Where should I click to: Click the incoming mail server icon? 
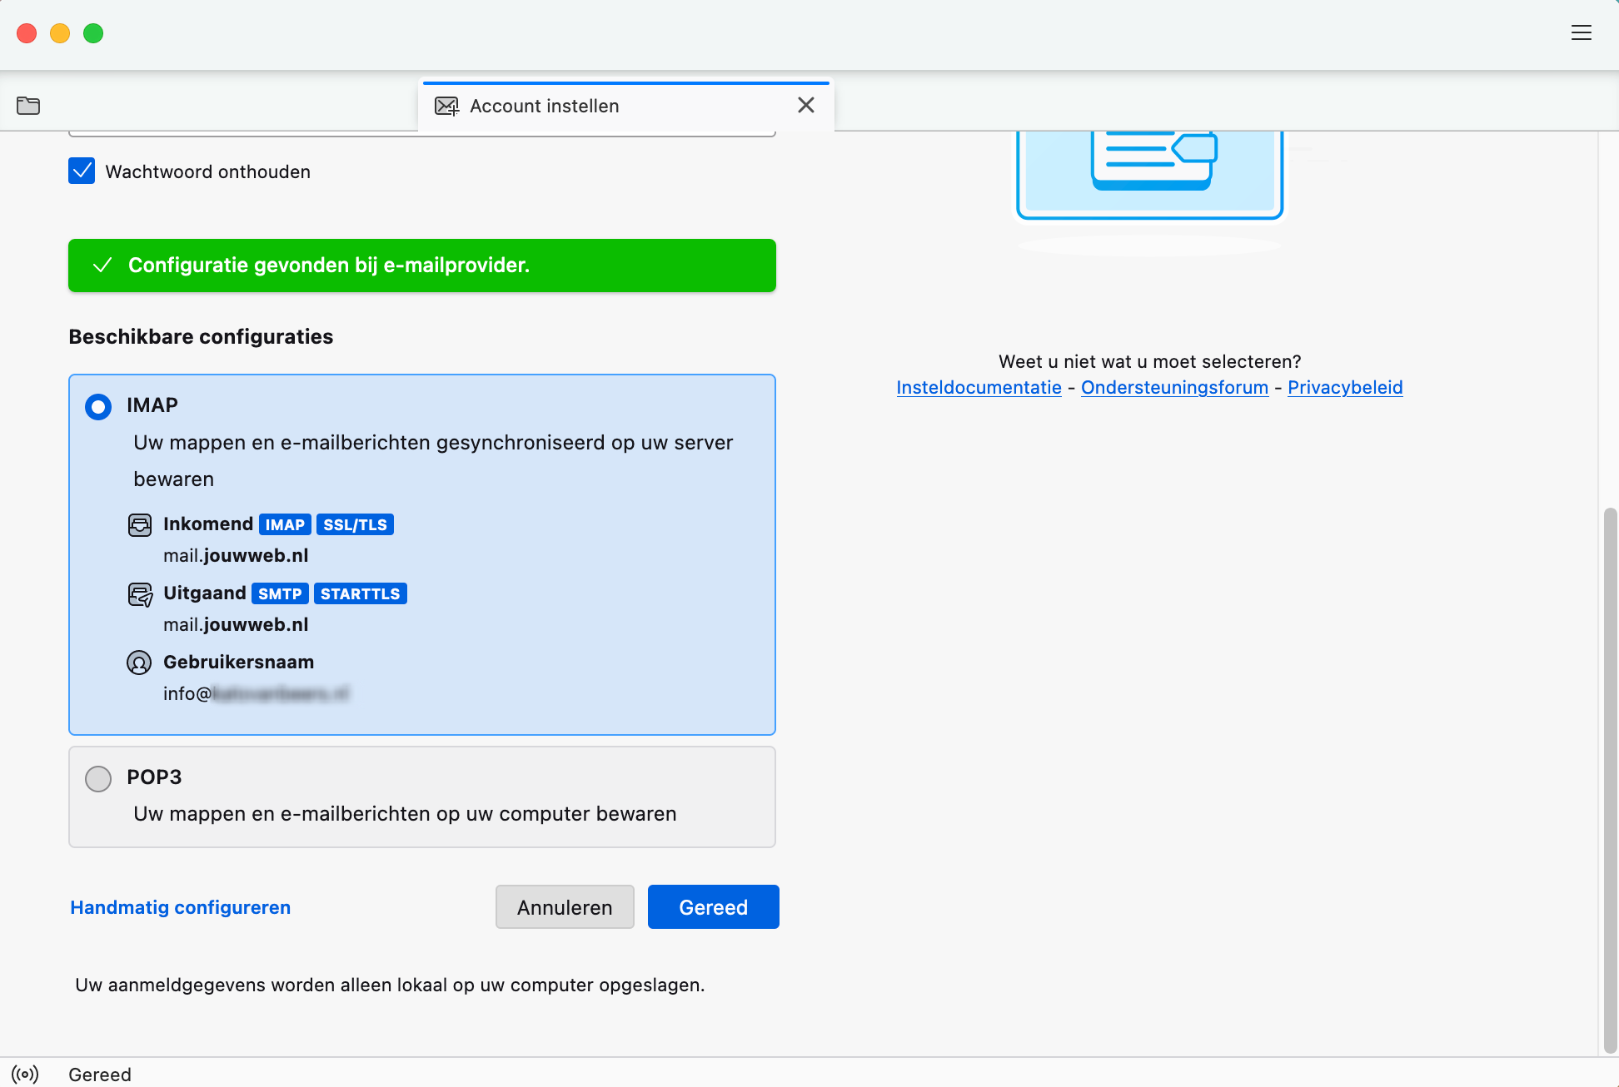(x=140, y=525)
